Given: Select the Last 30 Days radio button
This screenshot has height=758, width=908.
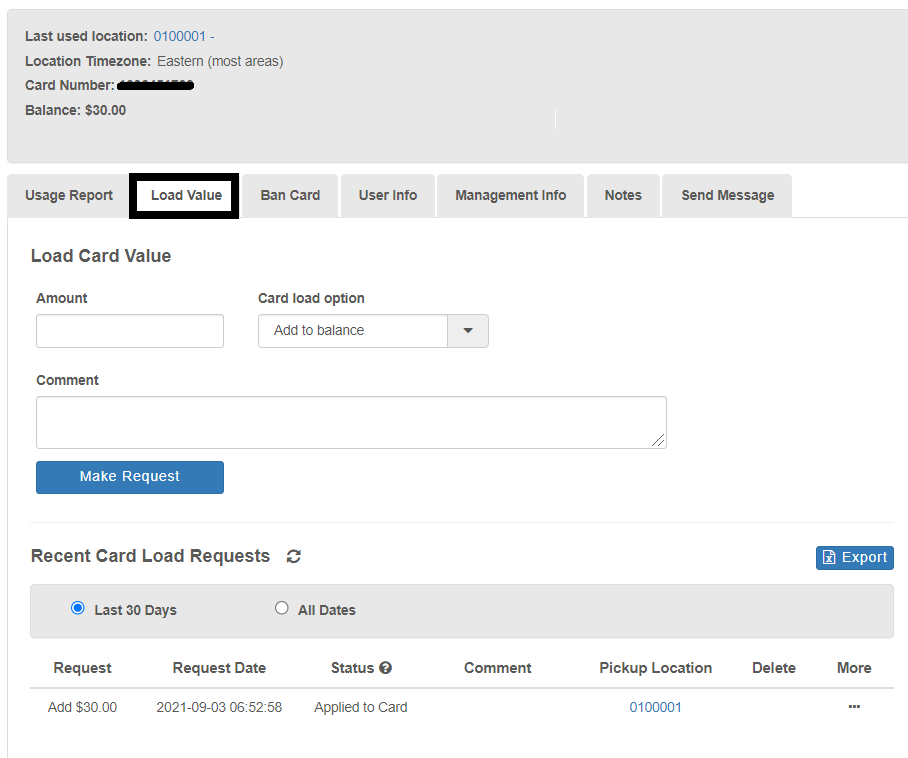Looking at the screenshot, I should click(78, 609).
